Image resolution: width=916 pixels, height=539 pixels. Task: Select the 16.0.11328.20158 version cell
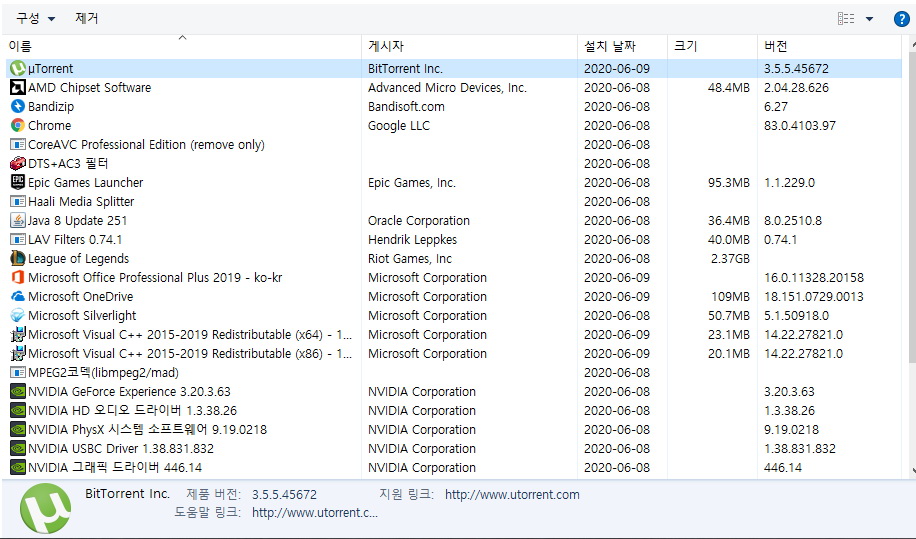click(814, 277)
